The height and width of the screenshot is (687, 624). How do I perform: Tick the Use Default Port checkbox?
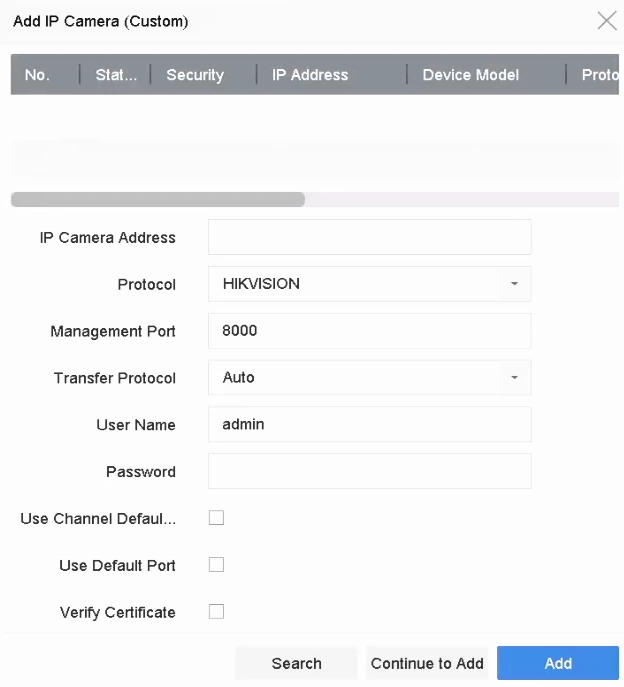pyautogui.click(x=216, y=564)
